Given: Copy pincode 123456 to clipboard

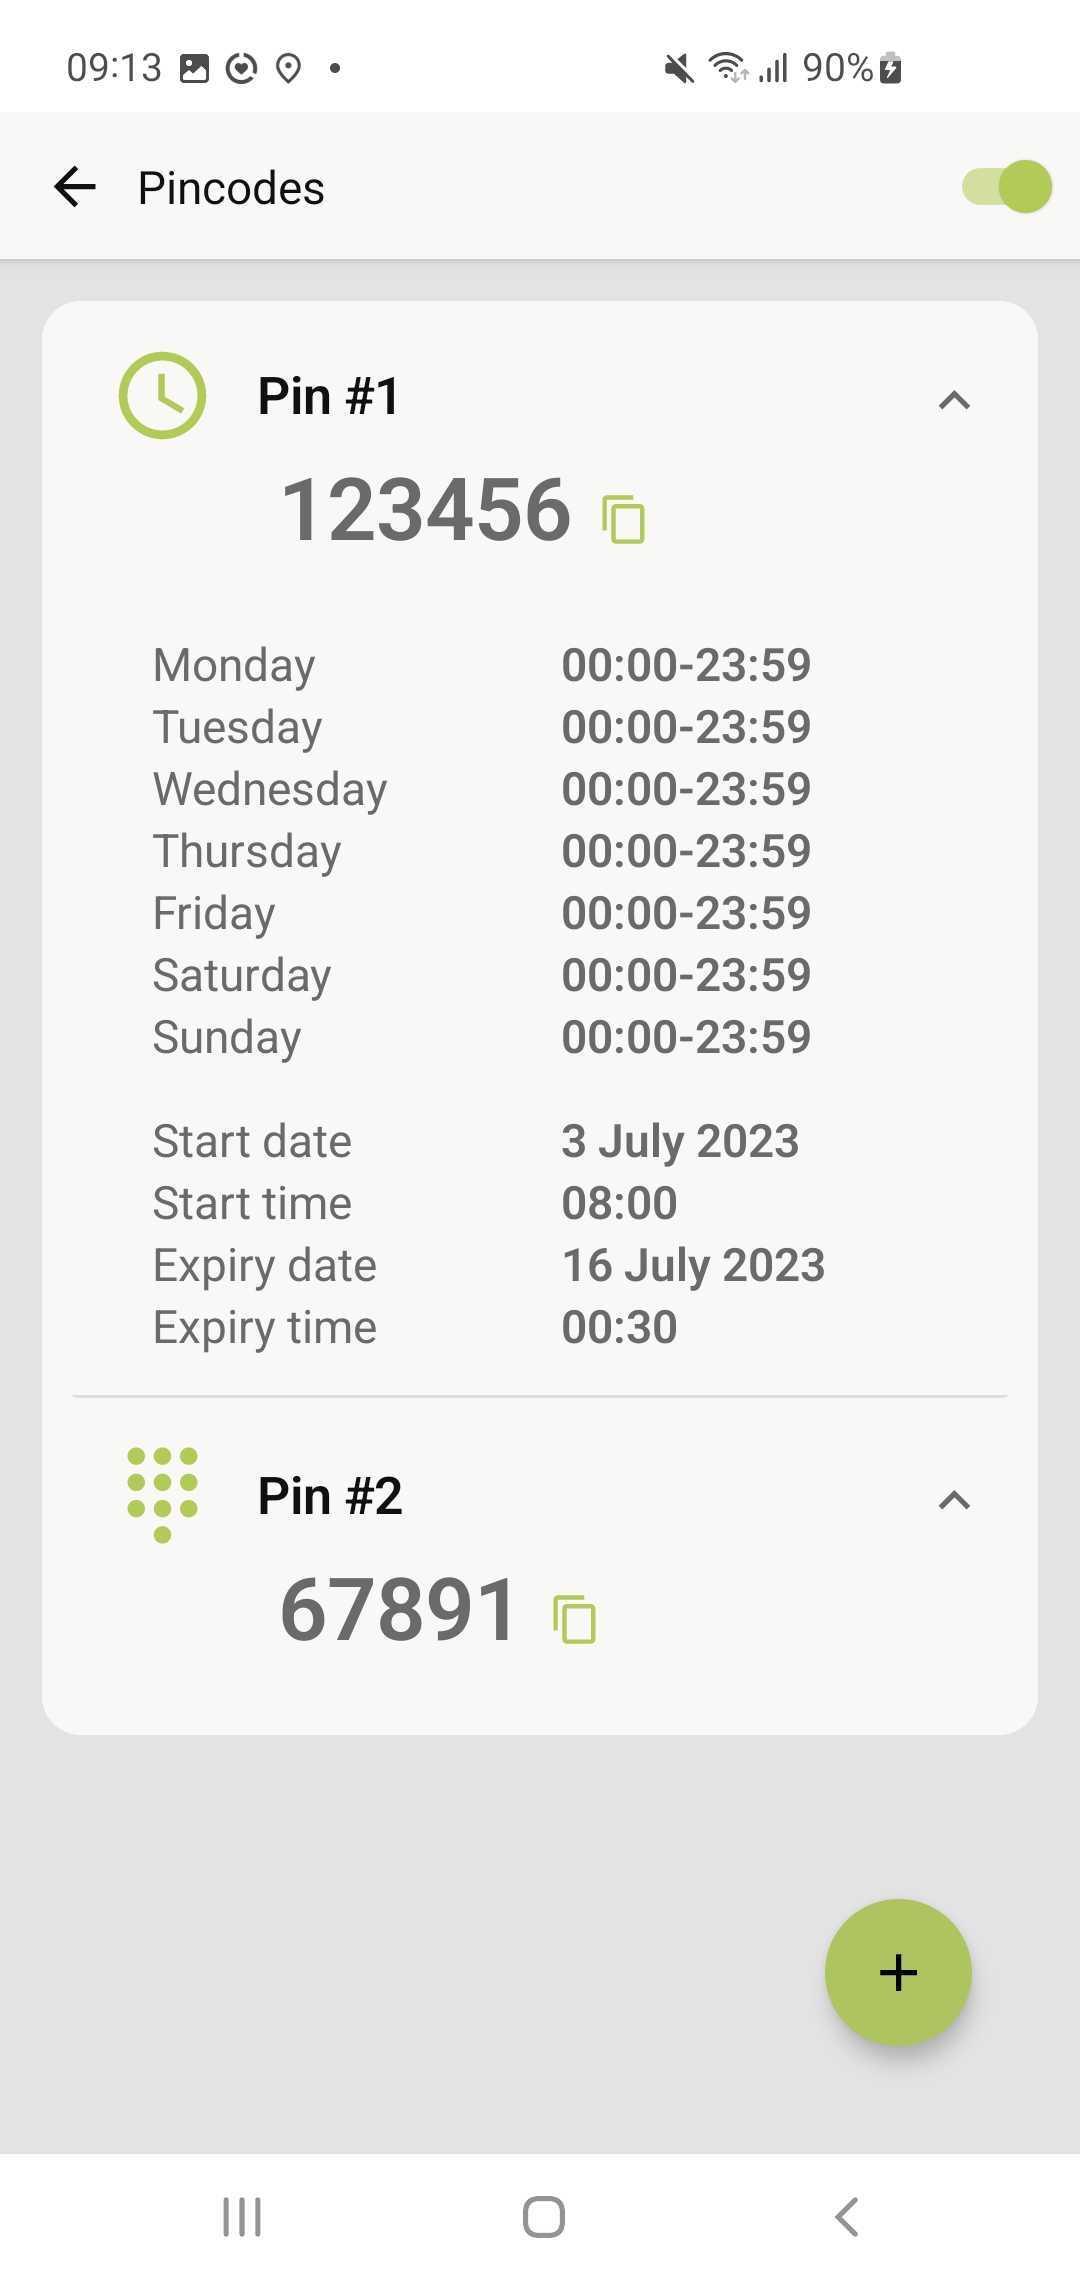Looking at the screenshot, I should (x=624, y=520).
